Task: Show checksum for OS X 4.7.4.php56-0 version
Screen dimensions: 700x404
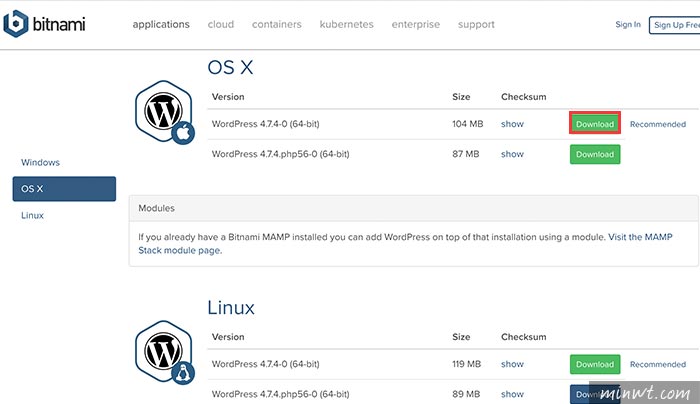Action: 512,154
